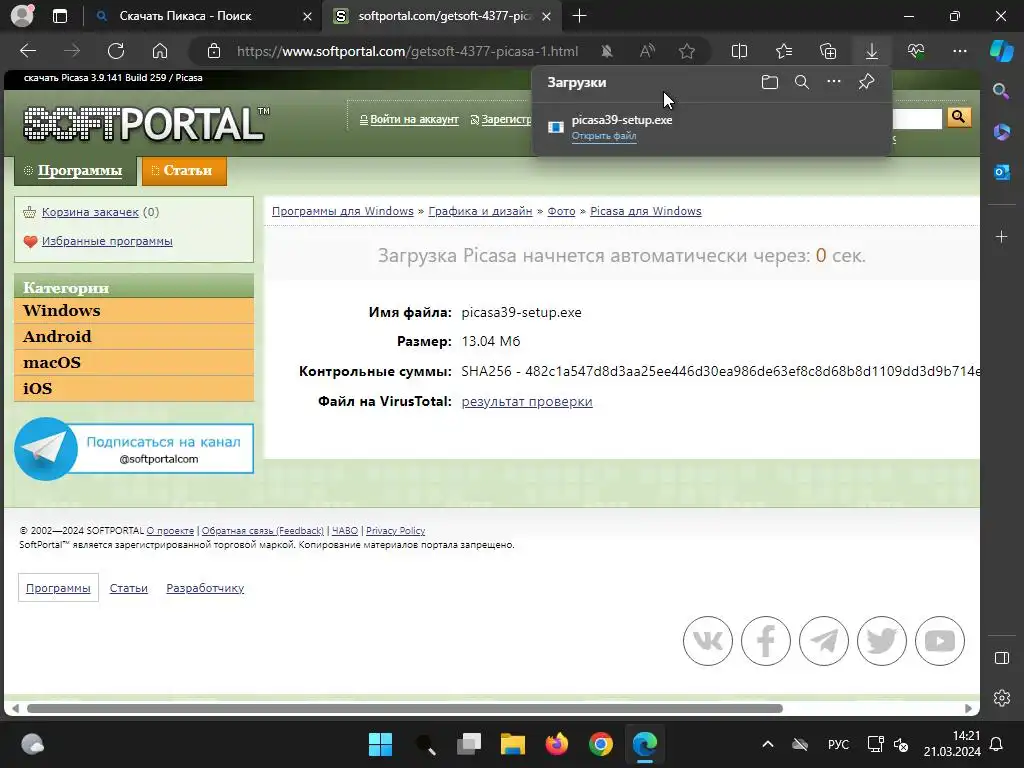Viewport: 1024px width, 768px height.
Task: Open the Edge profile avatar
Action: tap(22, 16)
